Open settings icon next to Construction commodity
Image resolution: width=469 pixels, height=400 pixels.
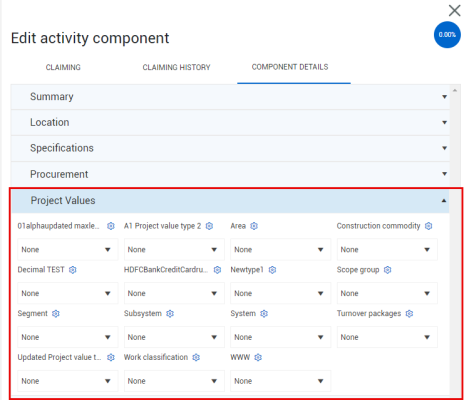tap(429, 226)
